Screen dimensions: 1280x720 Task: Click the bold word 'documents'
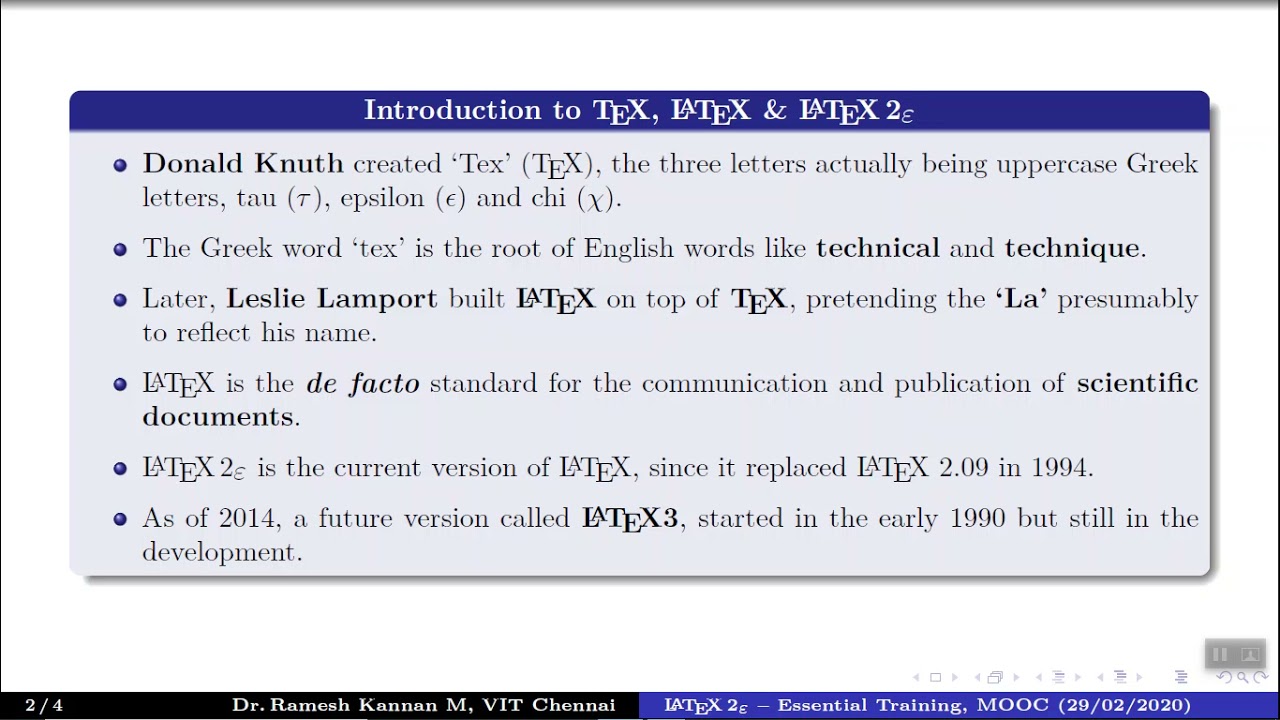click(218, 417)
